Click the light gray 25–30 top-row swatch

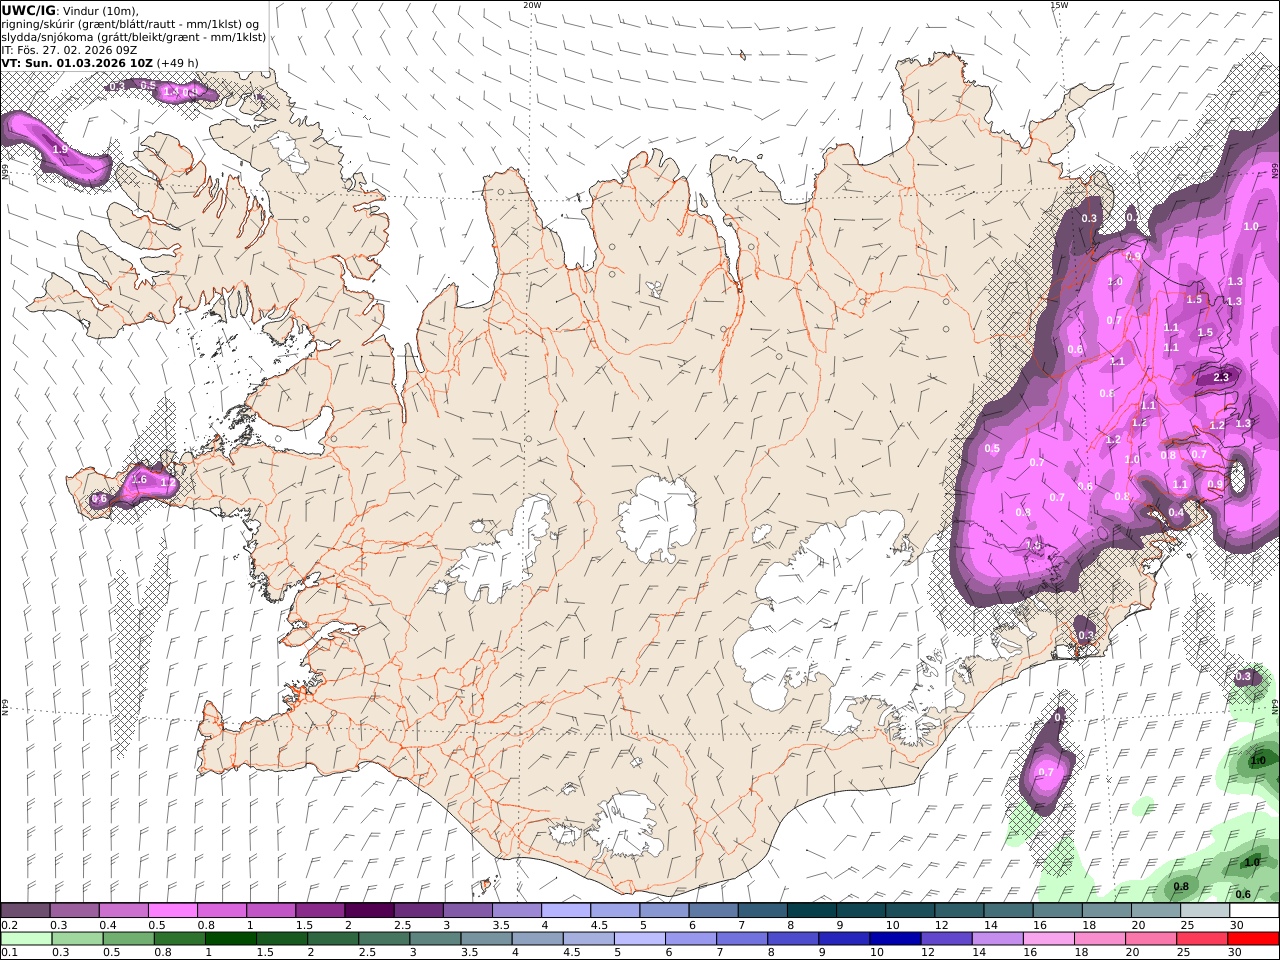pos(1205,911)
